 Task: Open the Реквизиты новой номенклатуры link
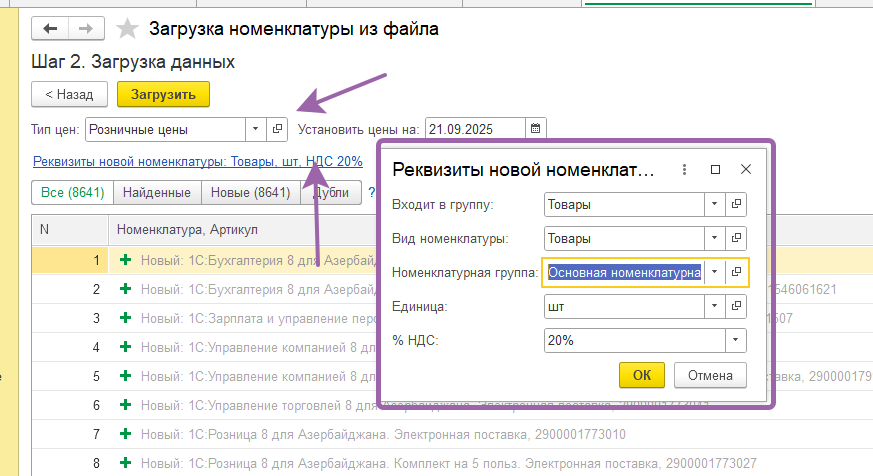tap(198, 161)
